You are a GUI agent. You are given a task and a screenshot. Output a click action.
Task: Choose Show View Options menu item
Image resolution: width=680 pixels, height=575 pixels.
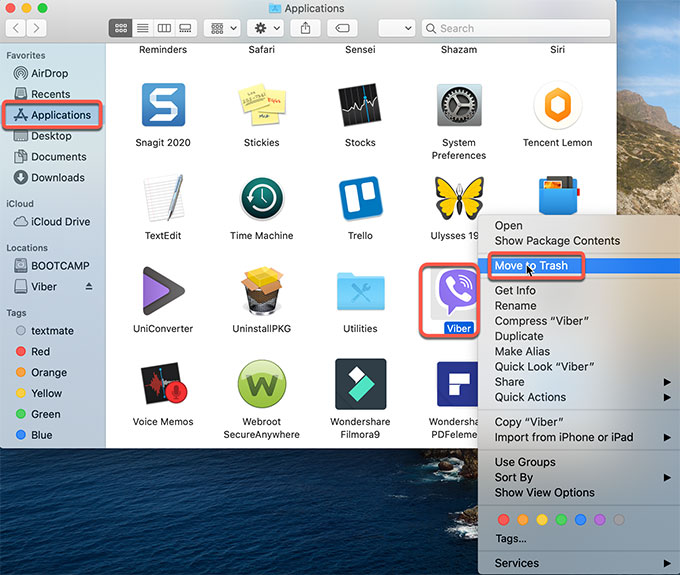pos(579,493)
